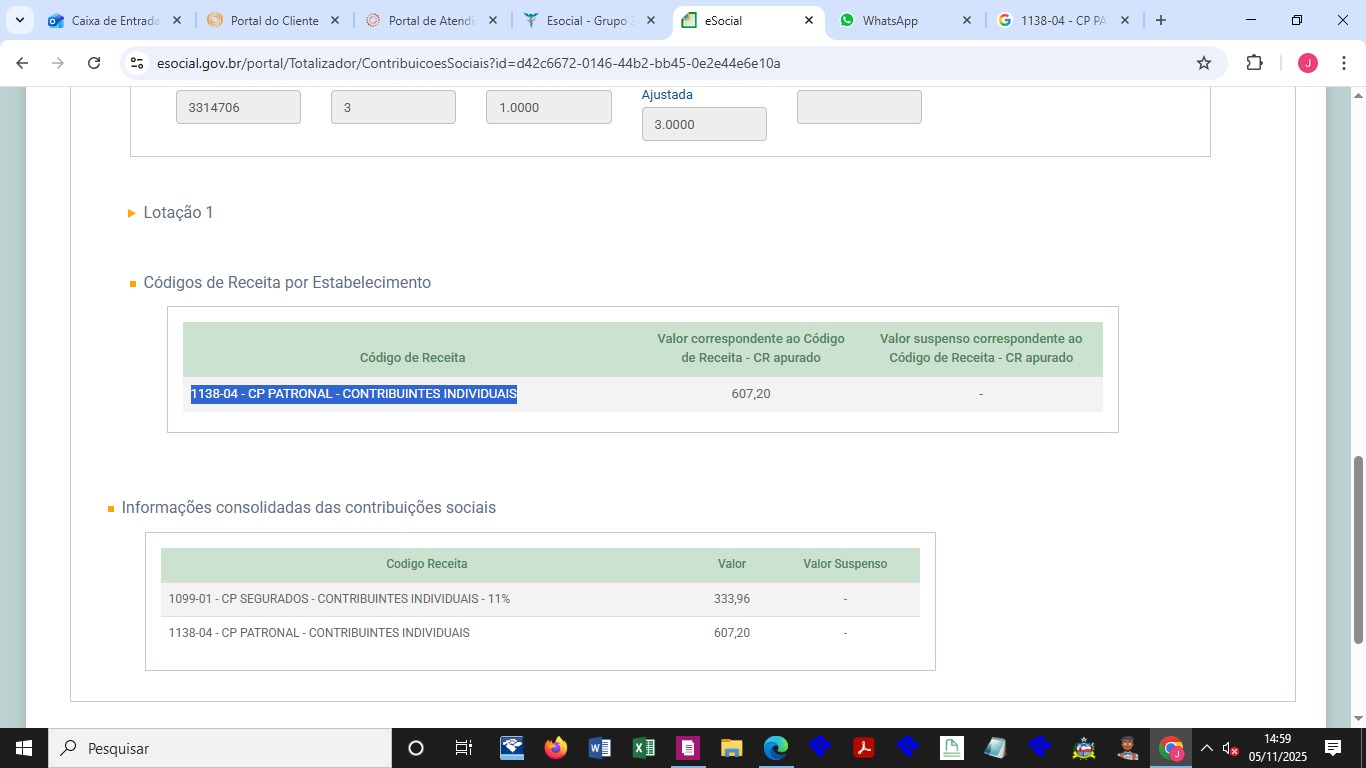Click the page vertical scrollbar thumb

click(1358, 550)
